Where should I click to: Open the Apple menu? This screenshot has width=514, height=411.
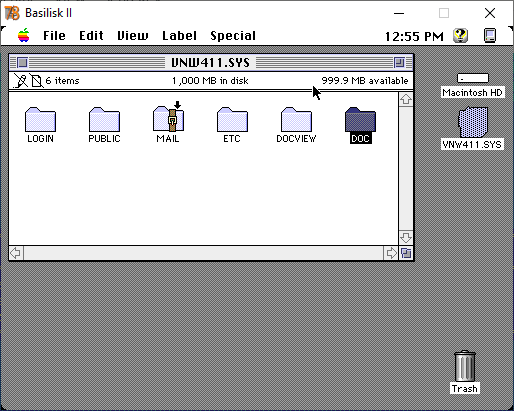tap(24, 35)
